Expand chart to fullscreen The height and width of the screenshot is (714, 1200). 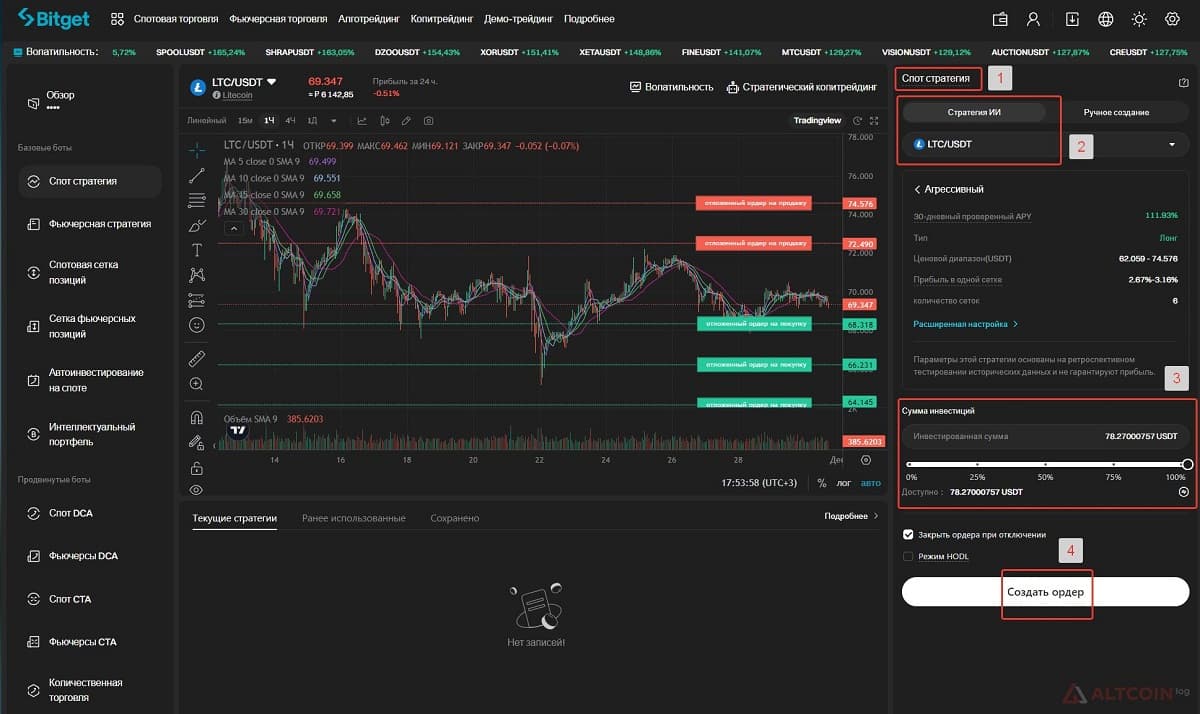(x=874, y=121)
